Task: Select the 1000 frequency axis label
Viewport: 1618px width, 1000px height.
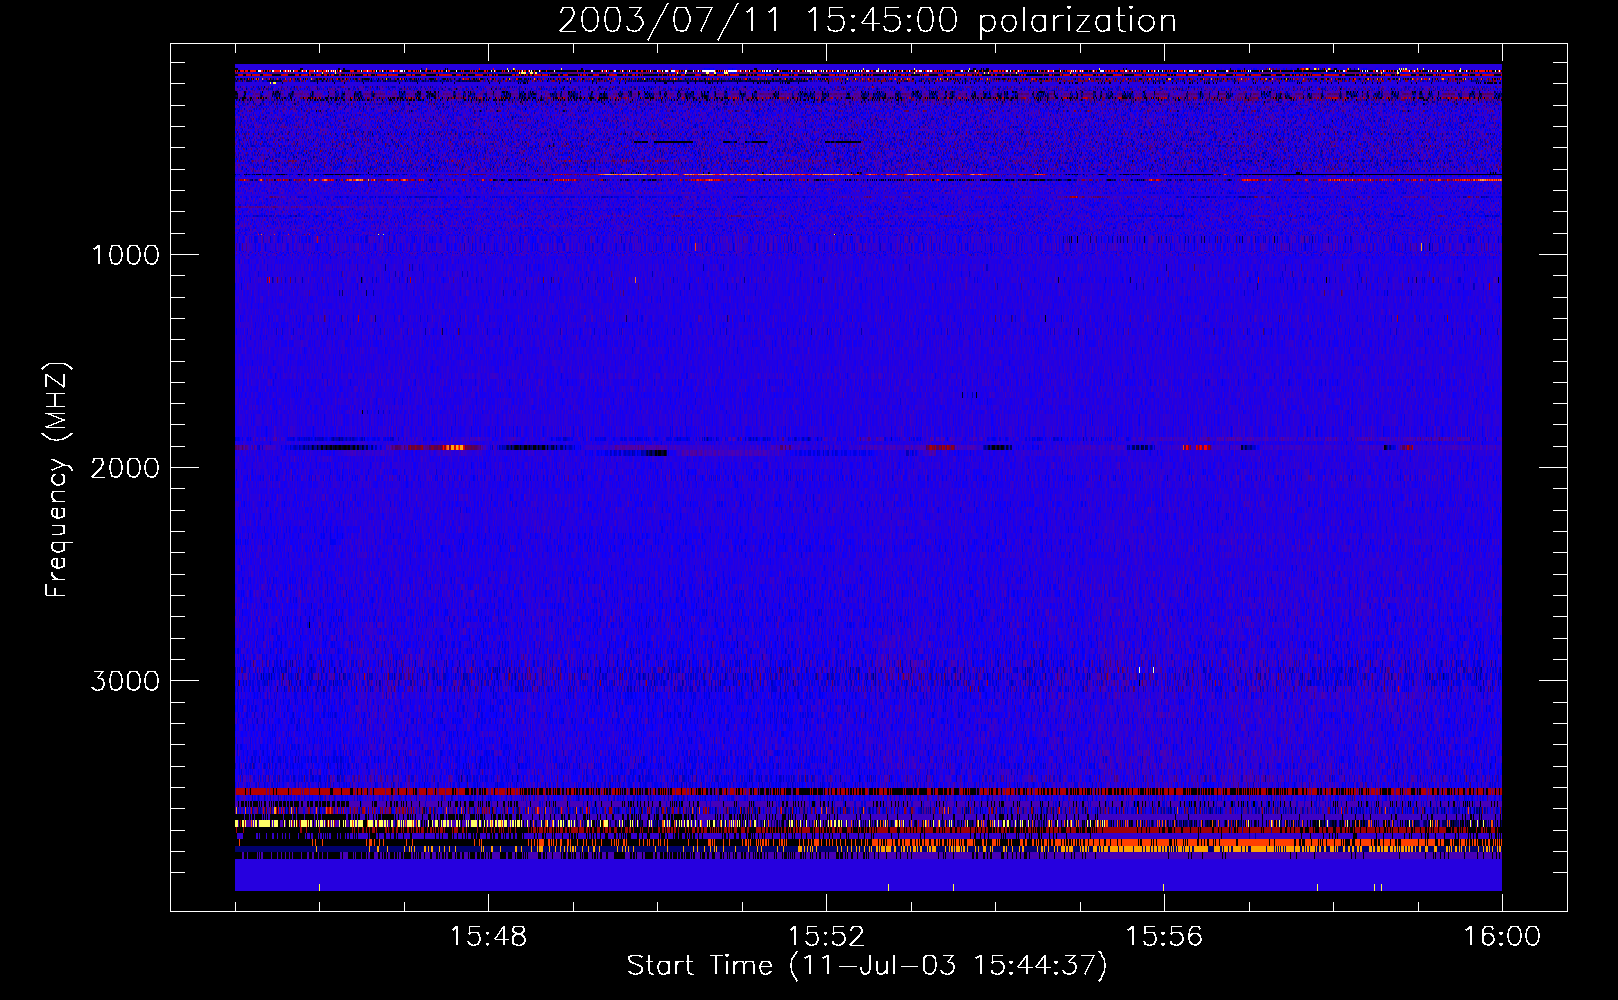Action: tap(125, 255)
